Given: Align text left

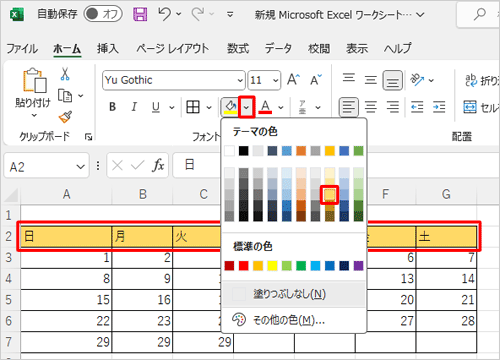Looking at the screenshot, I should (349, 107).
